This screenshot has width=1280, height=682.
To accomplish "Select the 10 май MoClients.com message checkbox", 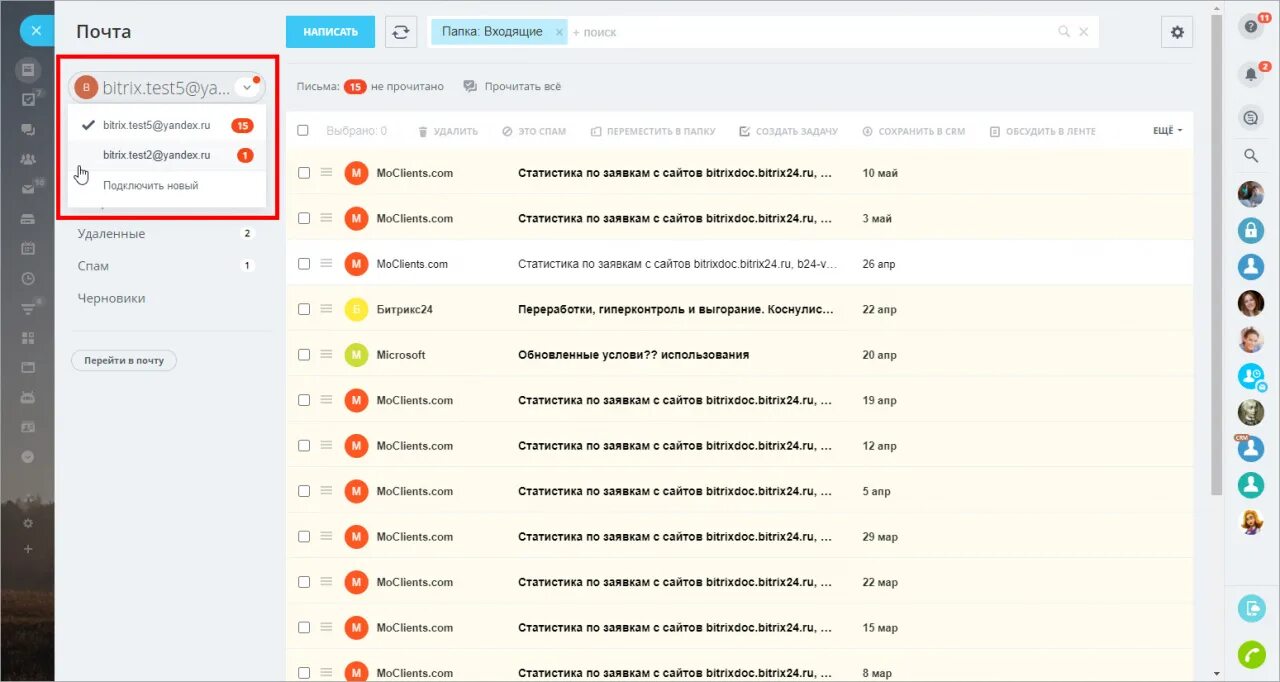I will [x=304, y=172].
